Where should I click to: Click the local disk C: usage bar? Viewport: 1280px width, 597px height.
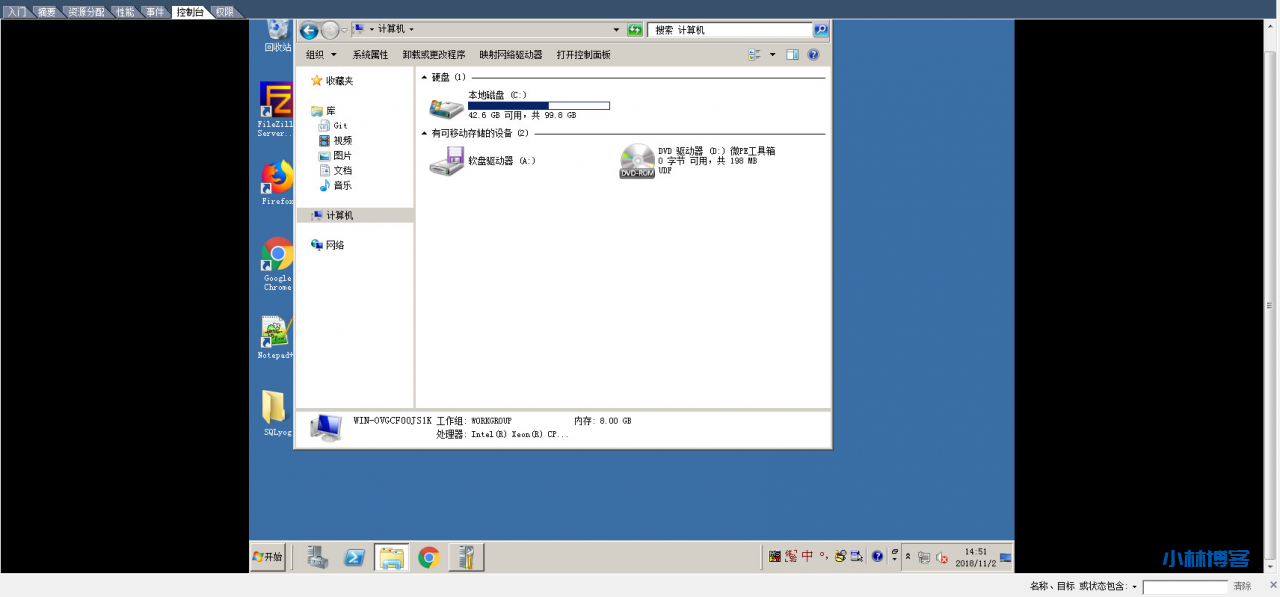point(538,105)
